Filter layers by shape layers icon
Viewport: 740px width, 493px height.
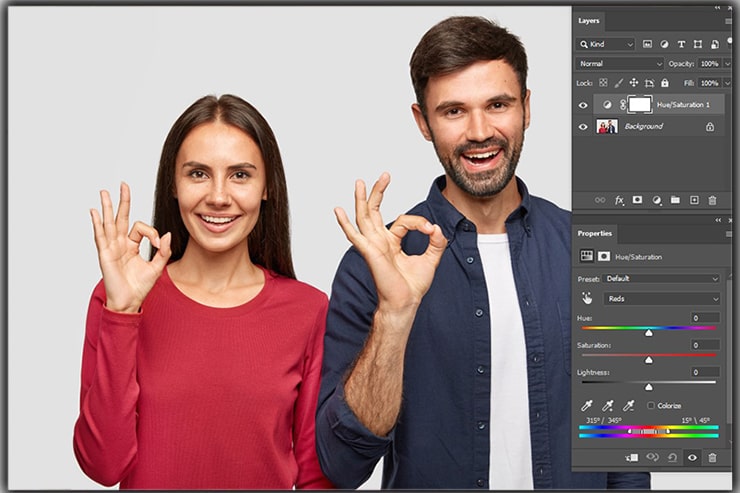coord(698,44)
